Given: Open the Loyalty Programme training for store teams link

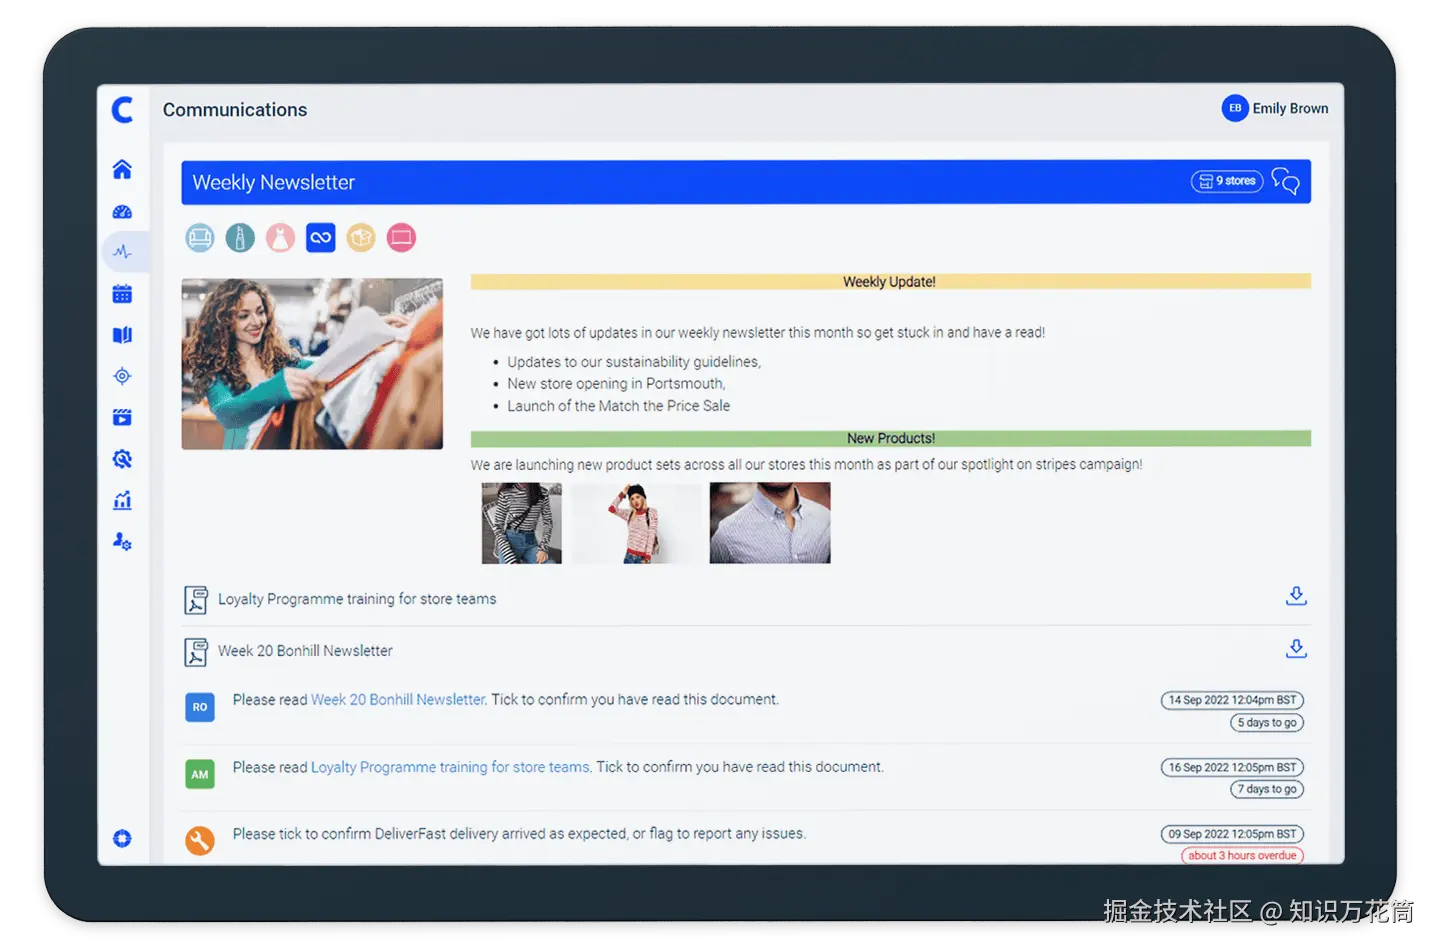Looking at the screenshot, I should coord(451,767).
